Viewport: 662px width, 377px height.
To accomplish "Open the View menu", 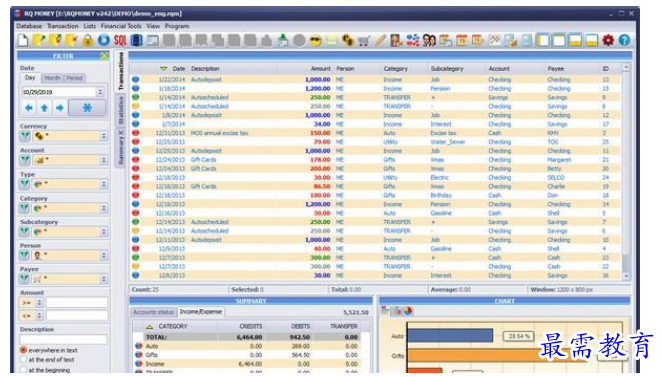I will (x=153, y=26).
